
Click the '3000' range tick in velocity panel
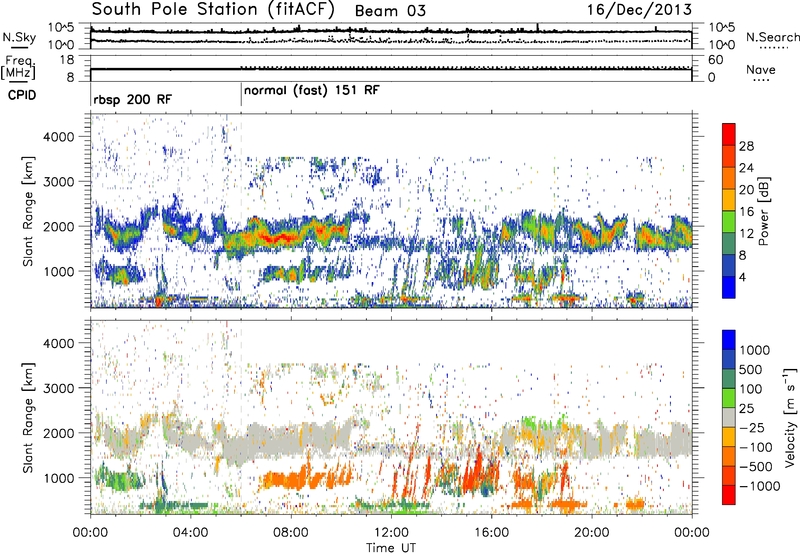click(59, 388)
